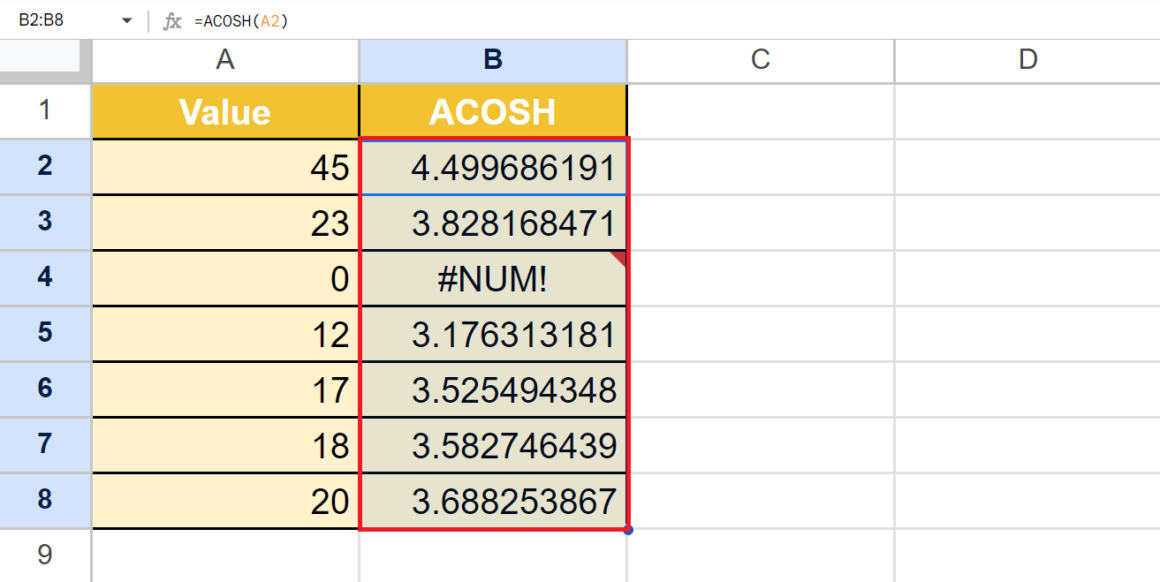Select the cell containing 3.688253867

point(492,502)
